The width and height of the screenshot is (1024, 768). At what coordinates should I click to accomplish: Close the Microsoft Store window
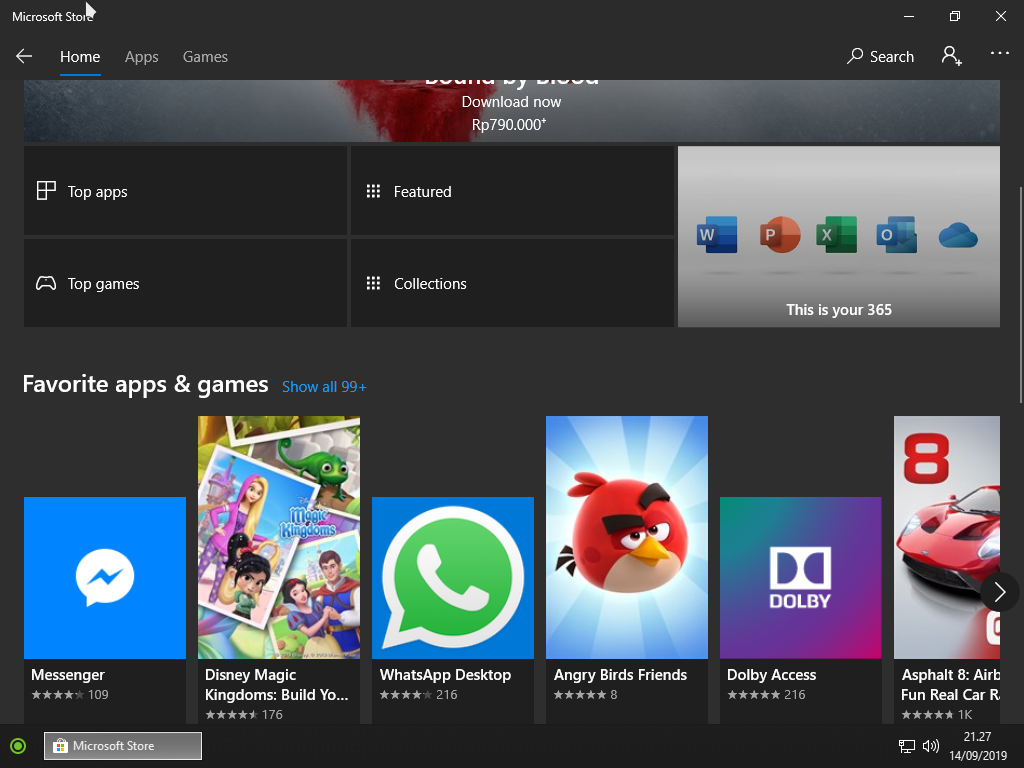pos(1000,16)
